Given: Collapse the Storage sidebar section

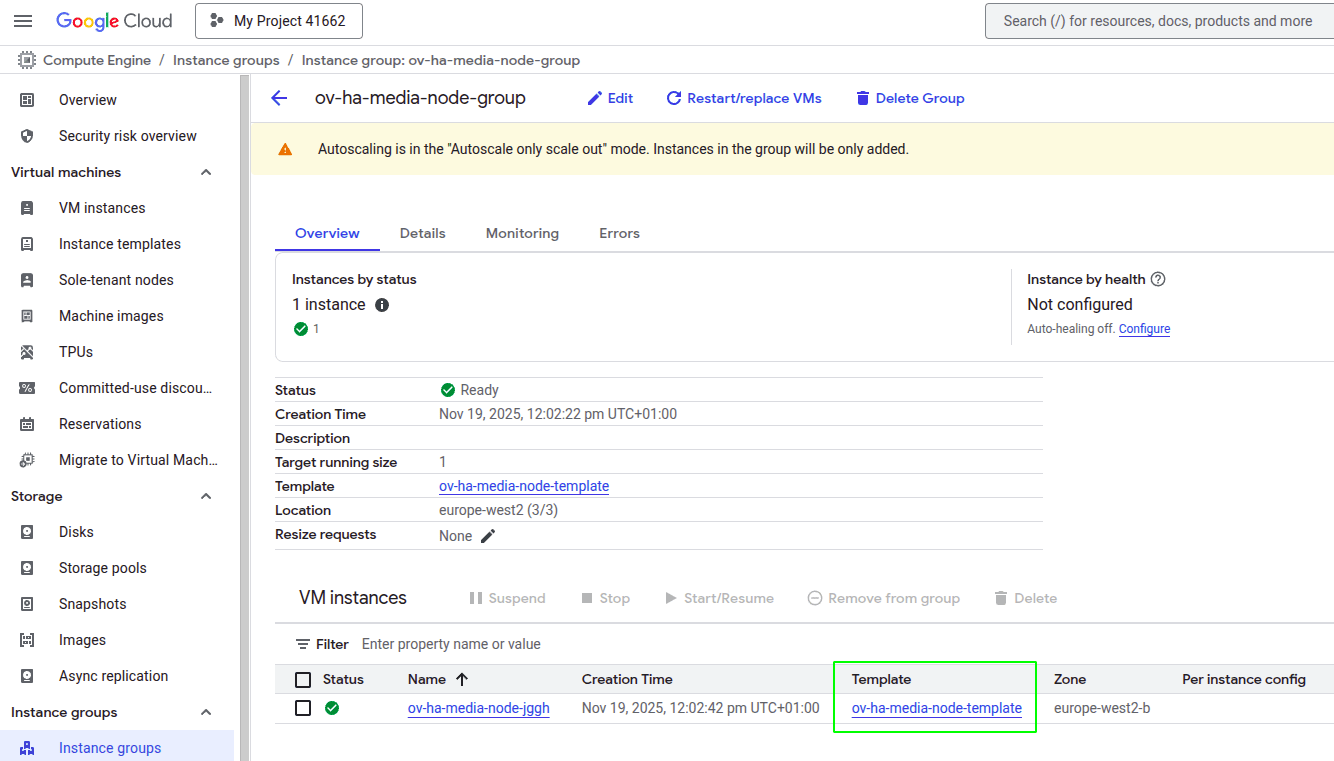Looking at the screenshot, I should click(206, 496).
